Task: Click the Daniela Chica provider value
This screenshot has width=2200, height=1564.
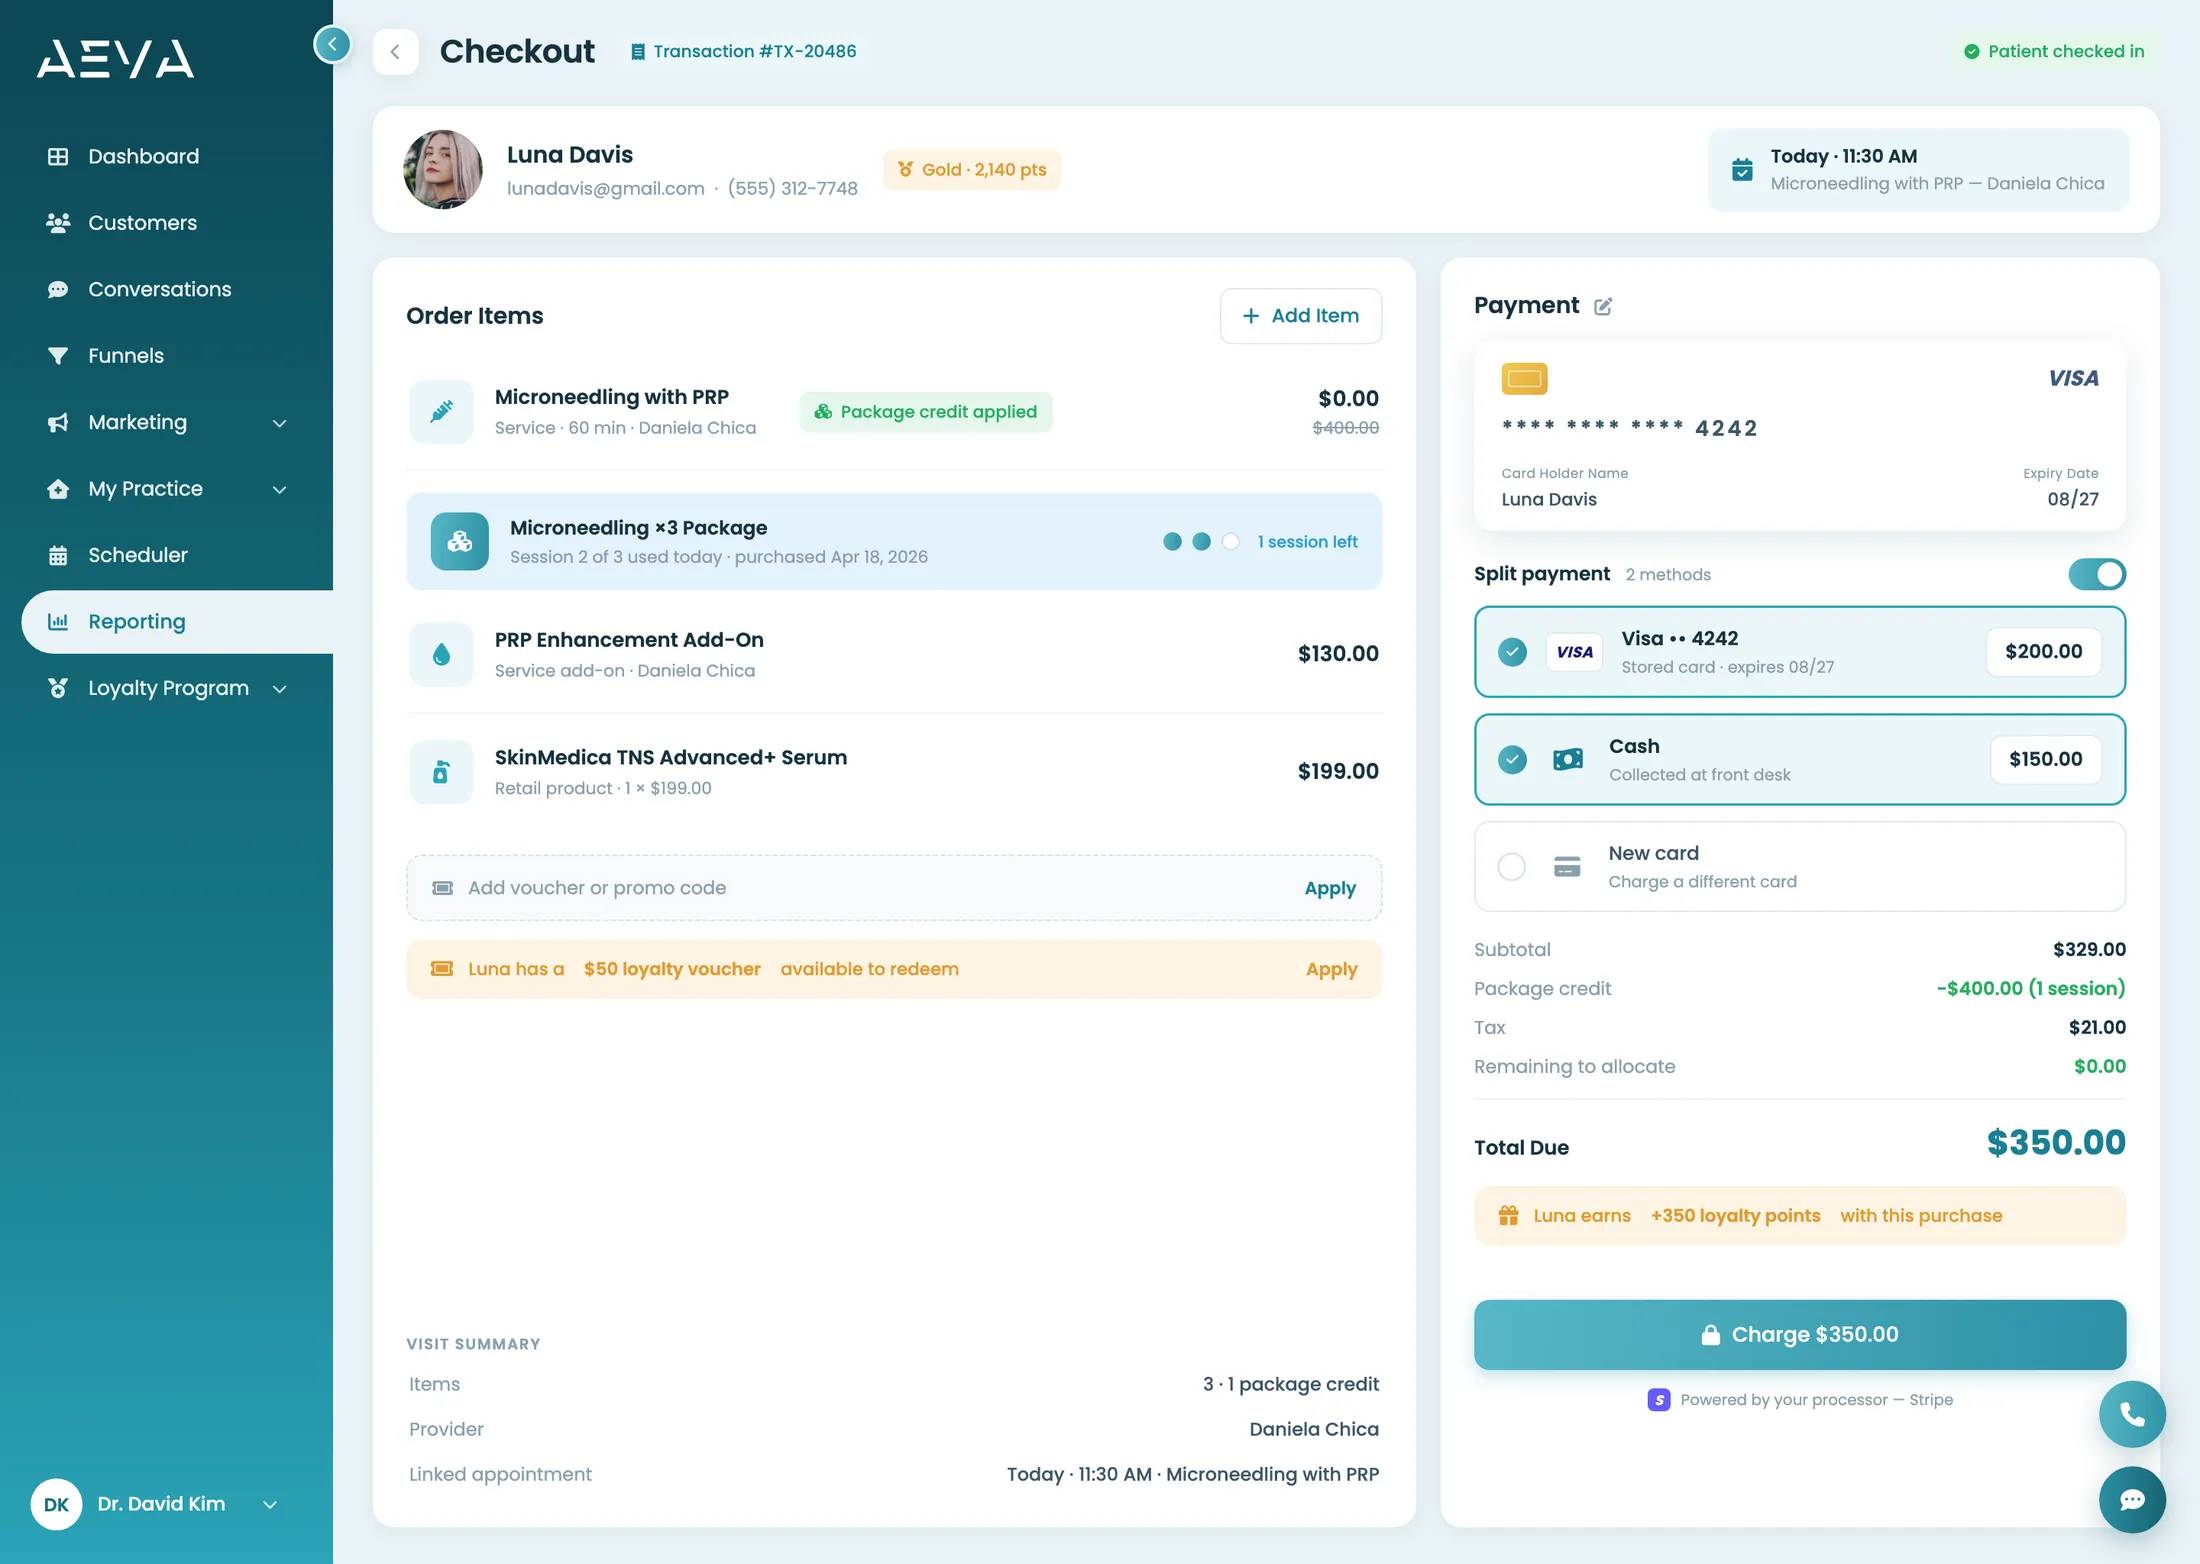Action: [1313, 1430]
